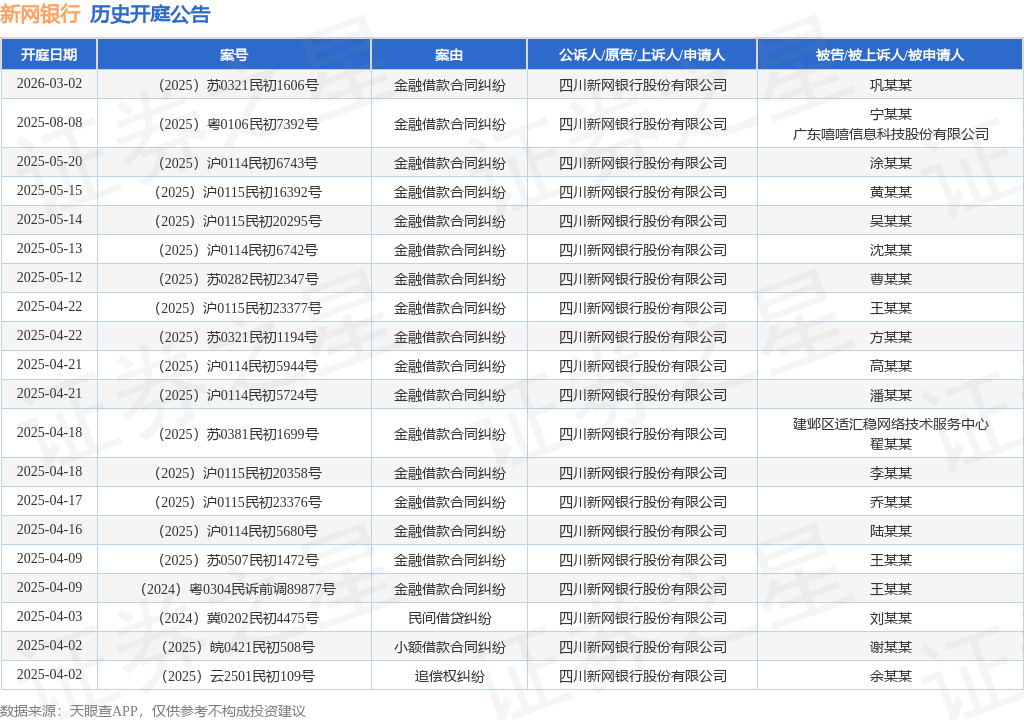1024x720 pixels.
Task: Click defendant name 沈某某
Action: coord(890,250)
